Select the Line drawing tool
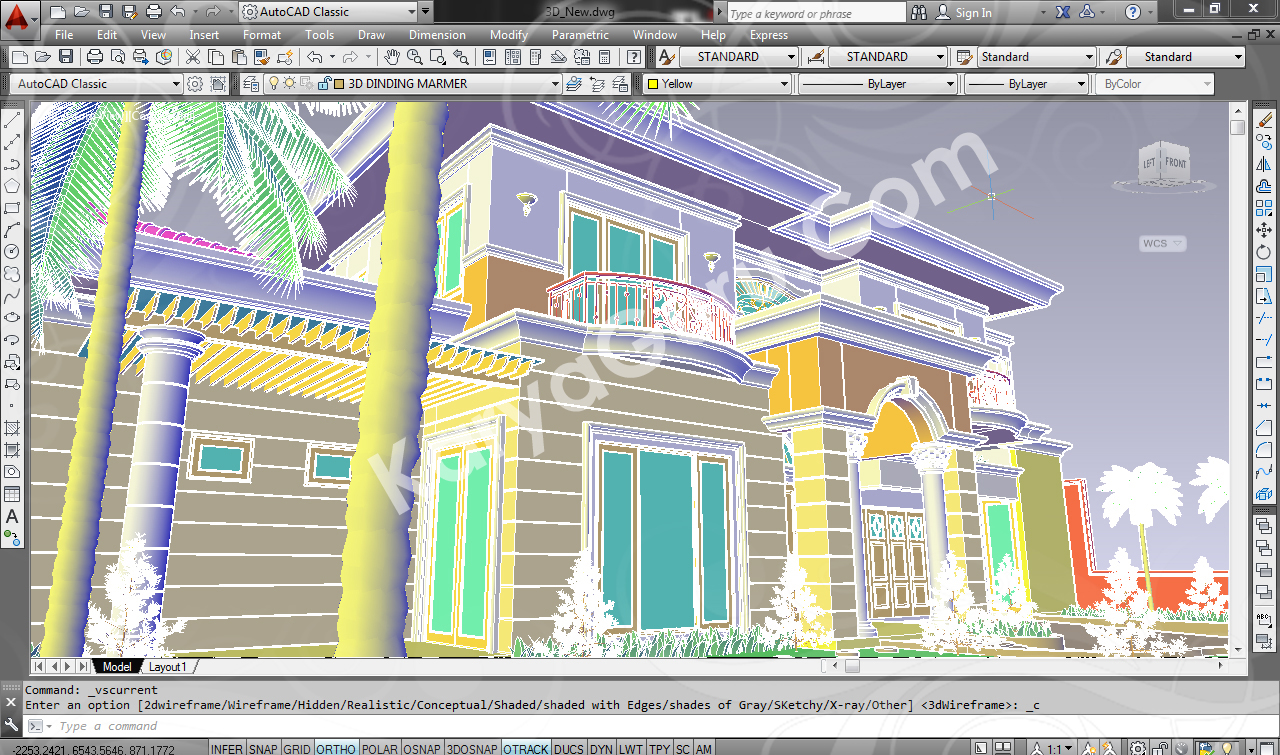The image size is (1280, 755). click(13, 120)
